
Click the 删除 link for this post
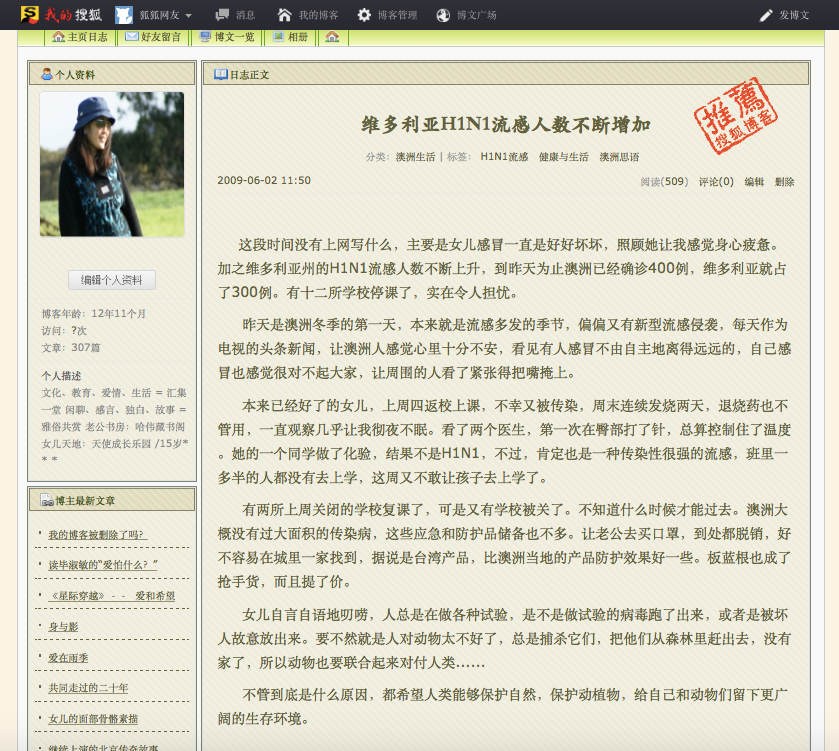[x=784, y=182]
